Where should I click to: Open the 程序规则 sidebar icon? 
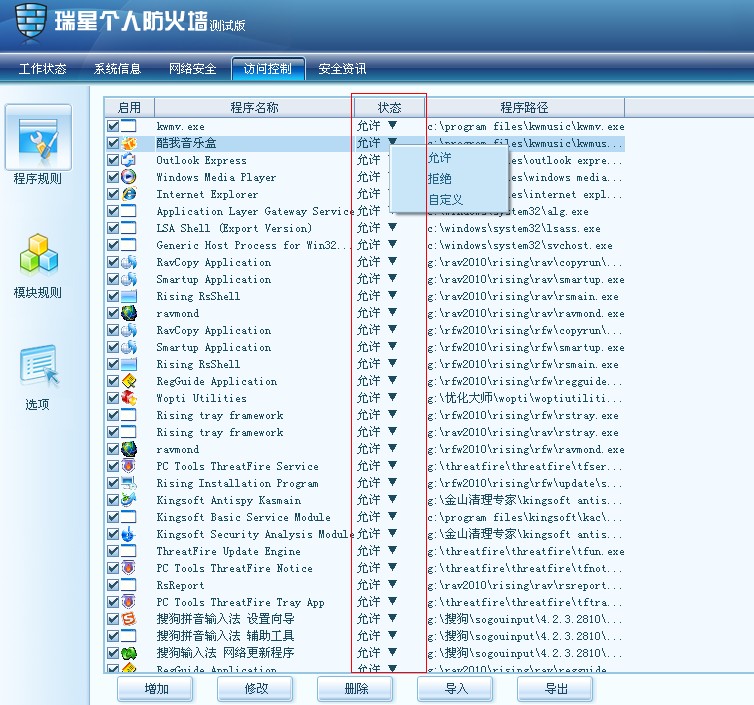38,137
